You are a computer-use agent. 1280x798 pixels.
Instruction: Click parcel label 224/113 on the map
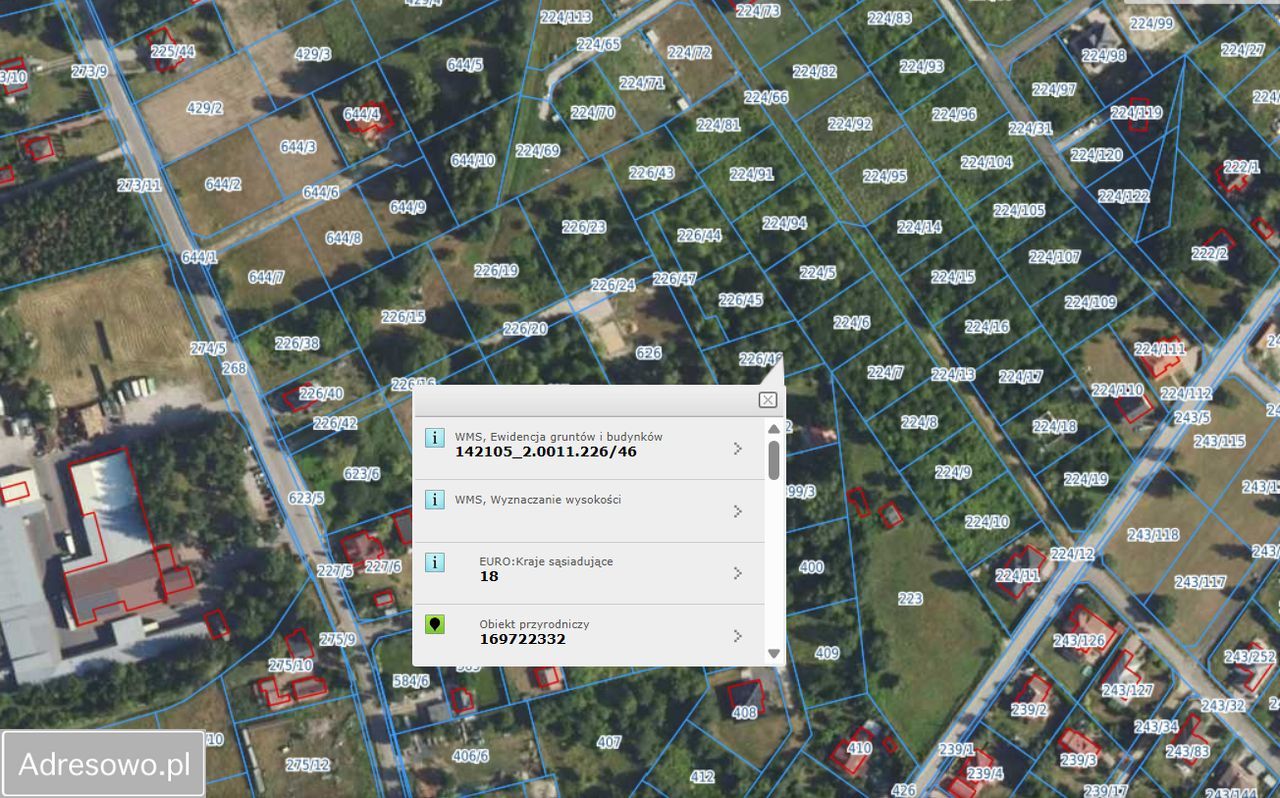566,16
